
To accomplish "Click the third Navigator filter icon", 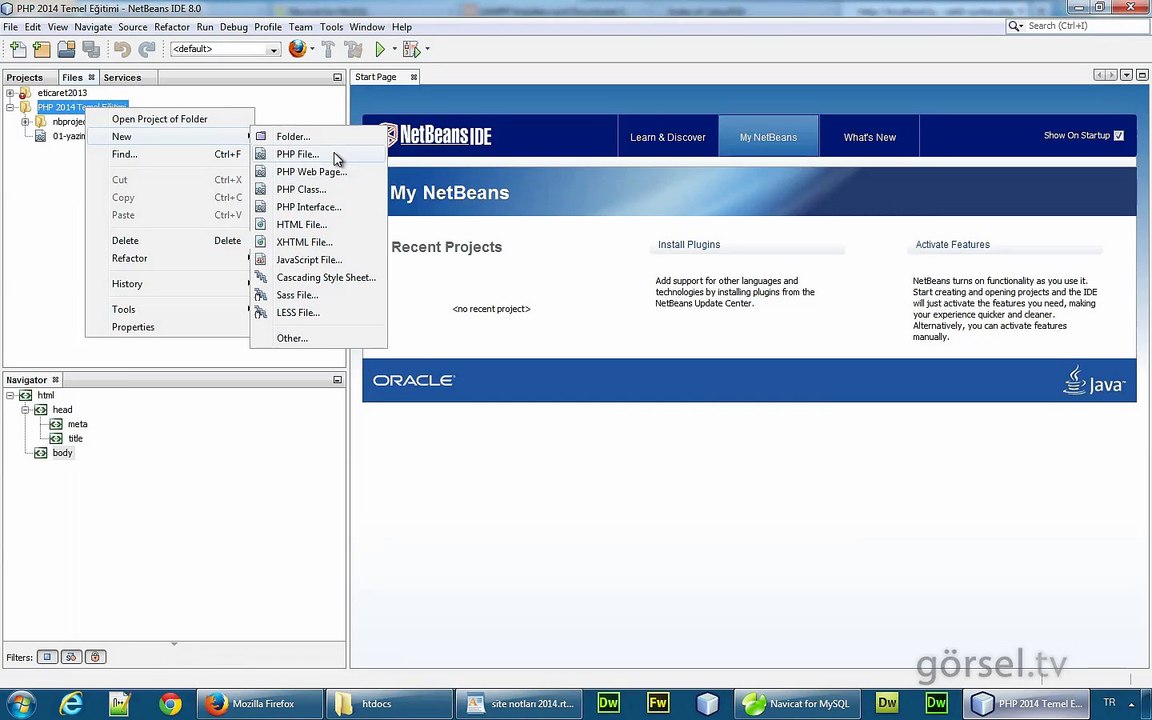I will click(96, 657).
